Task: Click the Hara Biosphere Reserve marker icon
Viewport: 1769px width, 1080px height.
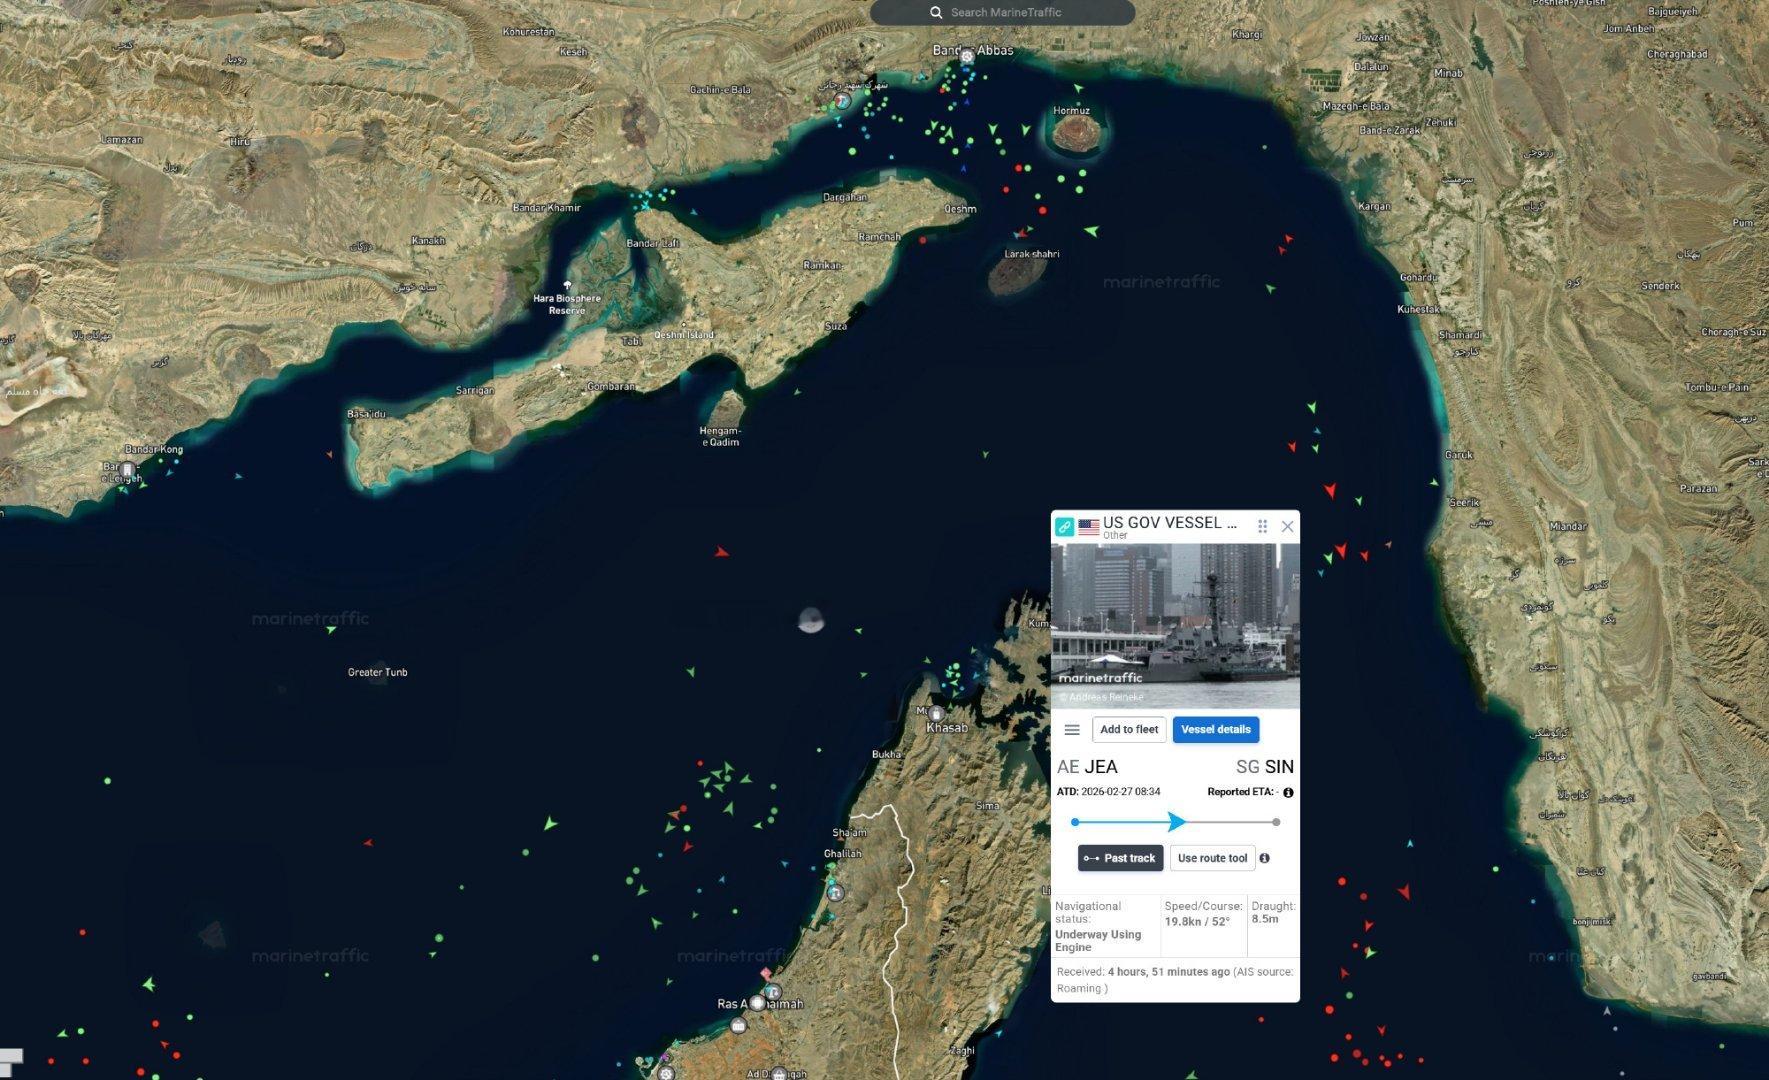Action: coord(568,286)
